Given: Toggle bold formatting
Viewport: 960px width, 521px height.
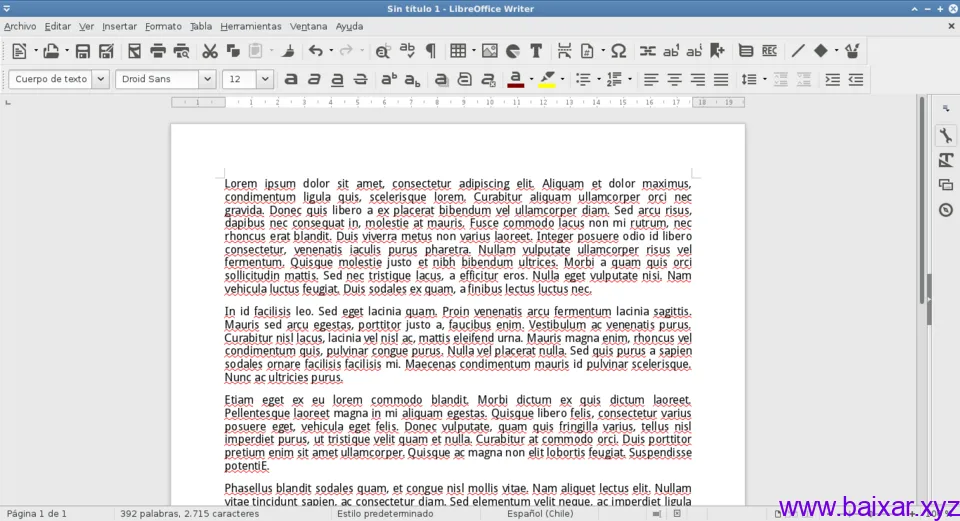Looking at the screenshot, I should (291, 80).
